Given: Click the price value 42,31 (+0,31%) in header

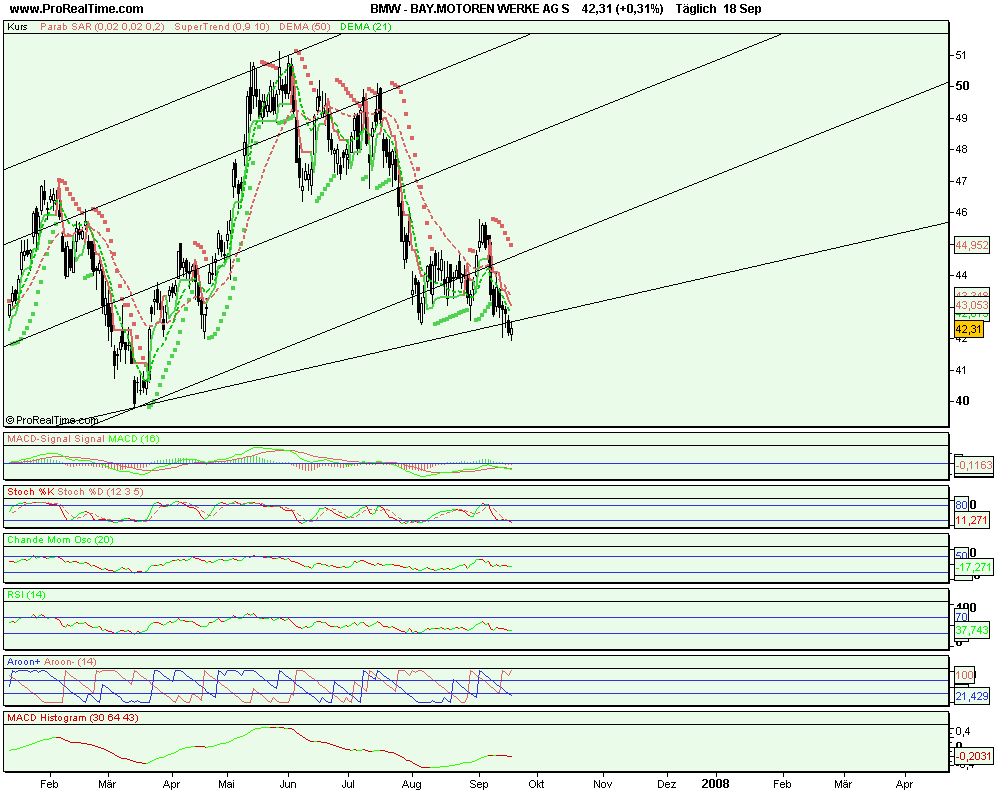Looking at the screenshot, I should click(622, 9).
